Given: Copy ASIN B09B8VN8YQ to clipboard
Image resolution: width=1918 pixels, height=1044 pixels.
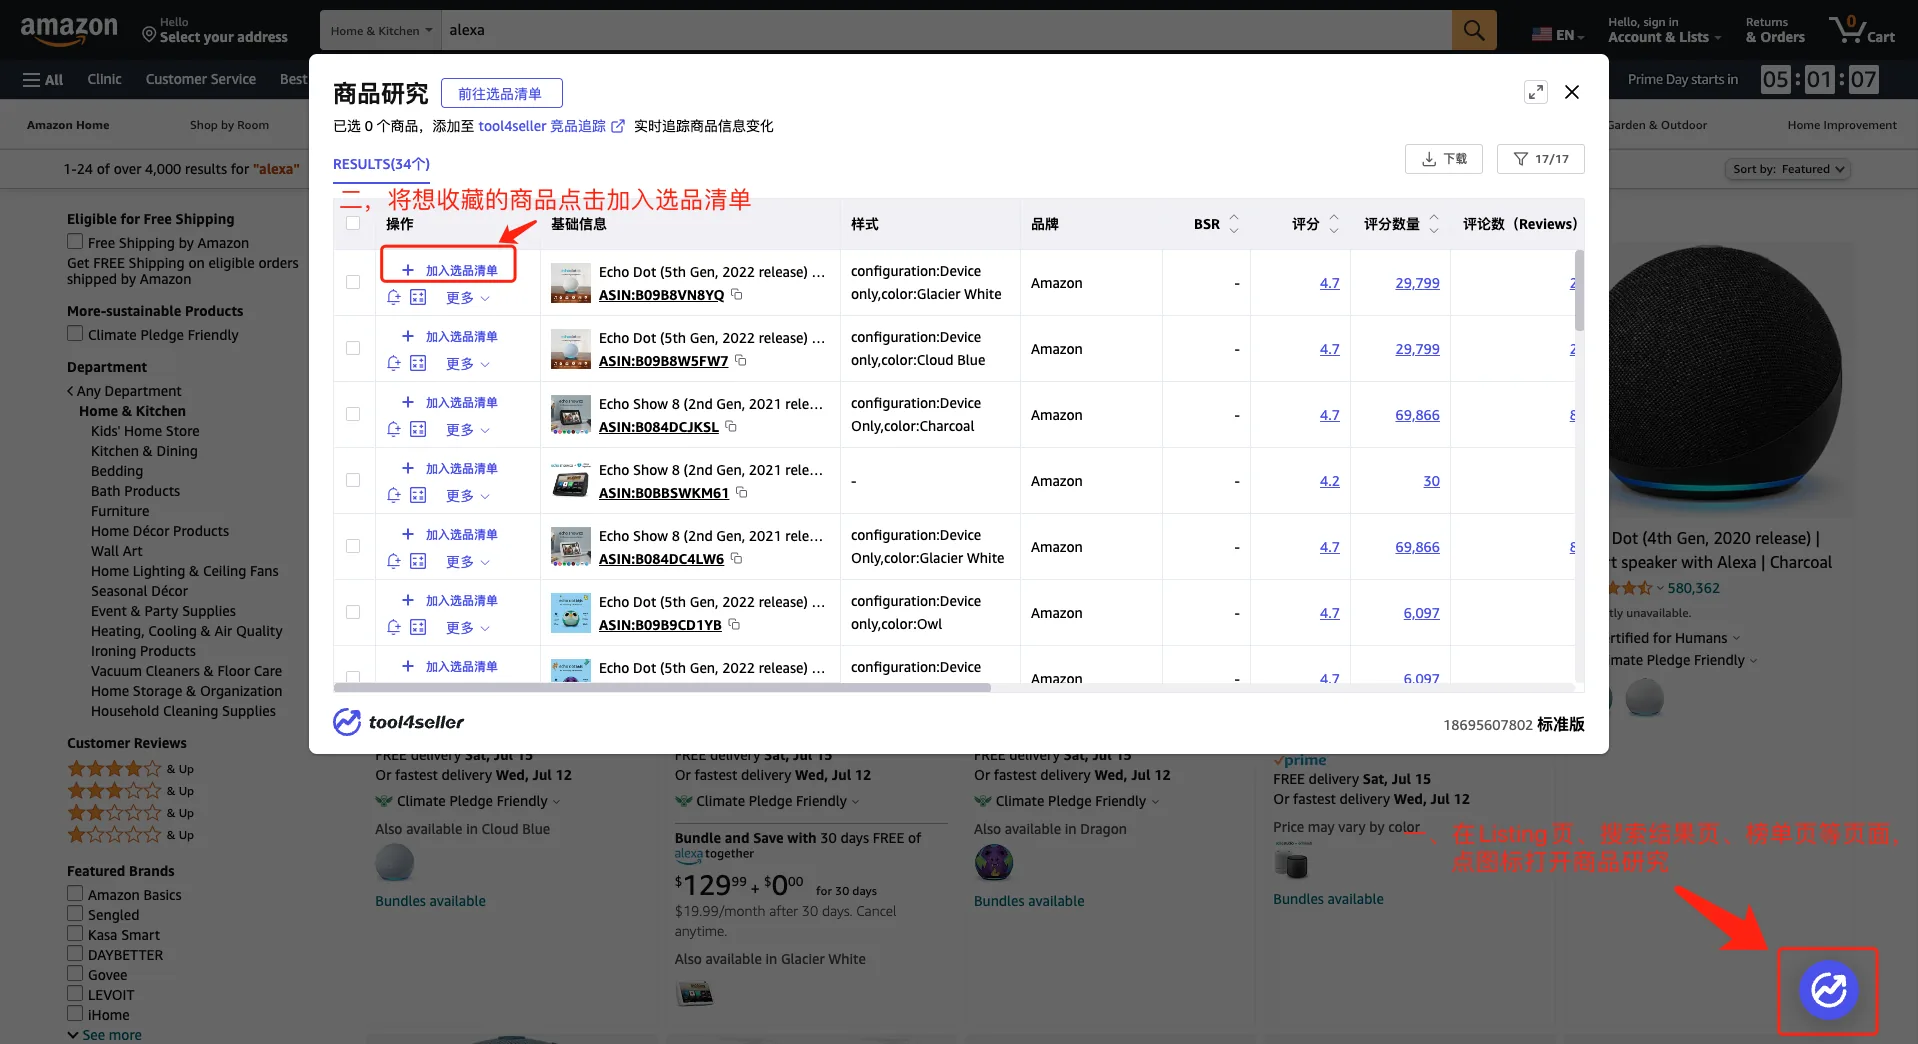Looking at the screenshot, I should [x=737, y=295].
